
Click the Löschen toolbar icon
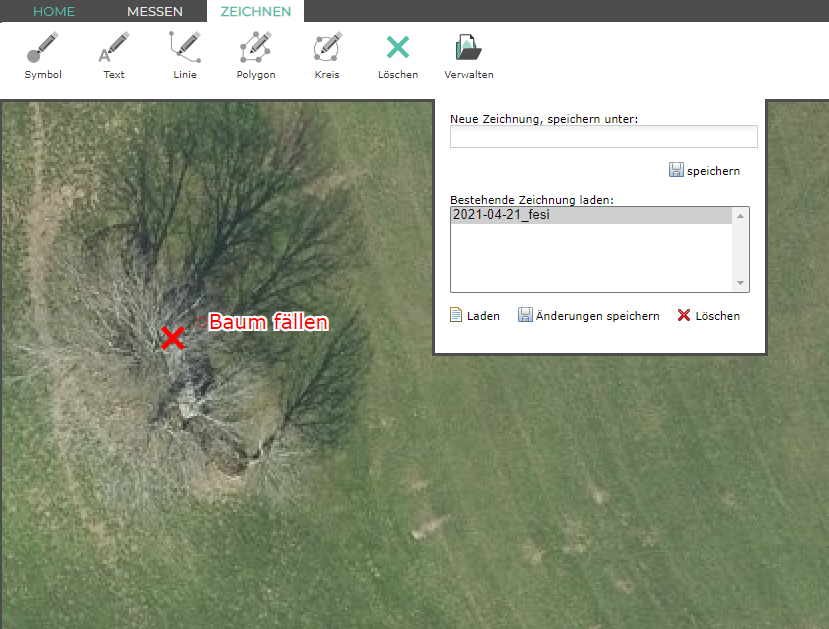click(398, 49)
